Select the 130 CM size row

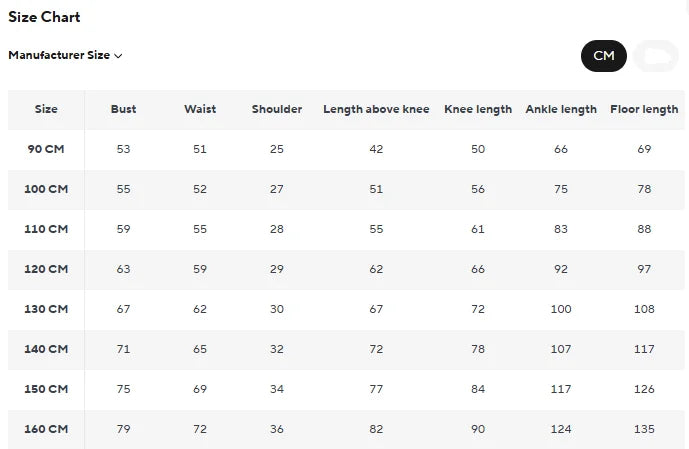pos(346,309)
